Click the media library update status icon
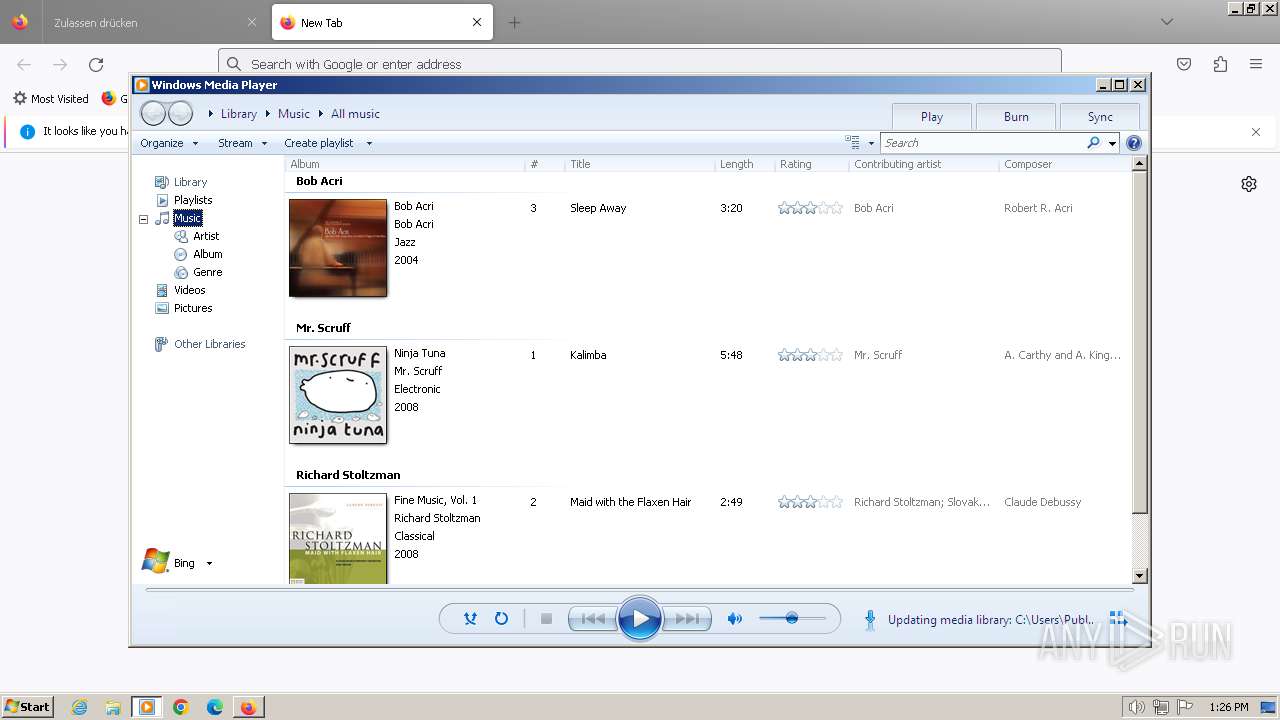 [870, 620]
